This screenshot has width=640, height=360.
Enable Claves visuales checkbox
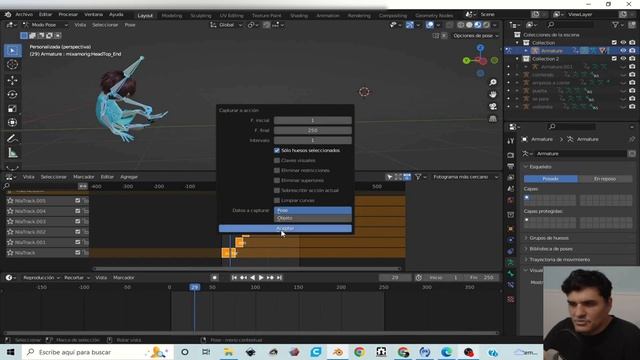277,160
